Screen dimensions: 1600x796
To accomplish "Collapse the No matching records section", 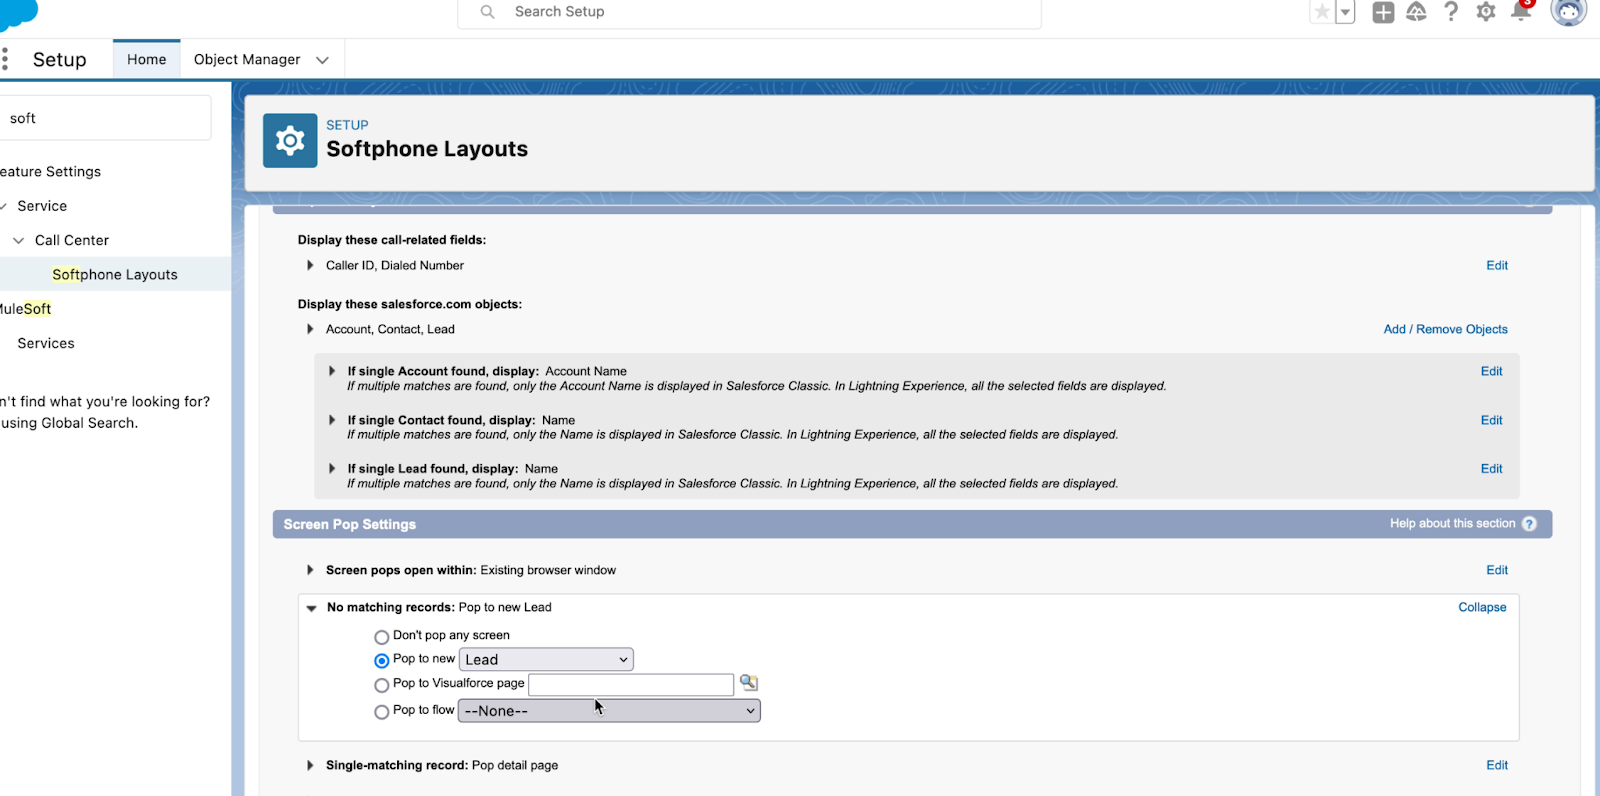I will click(1482, 607).
